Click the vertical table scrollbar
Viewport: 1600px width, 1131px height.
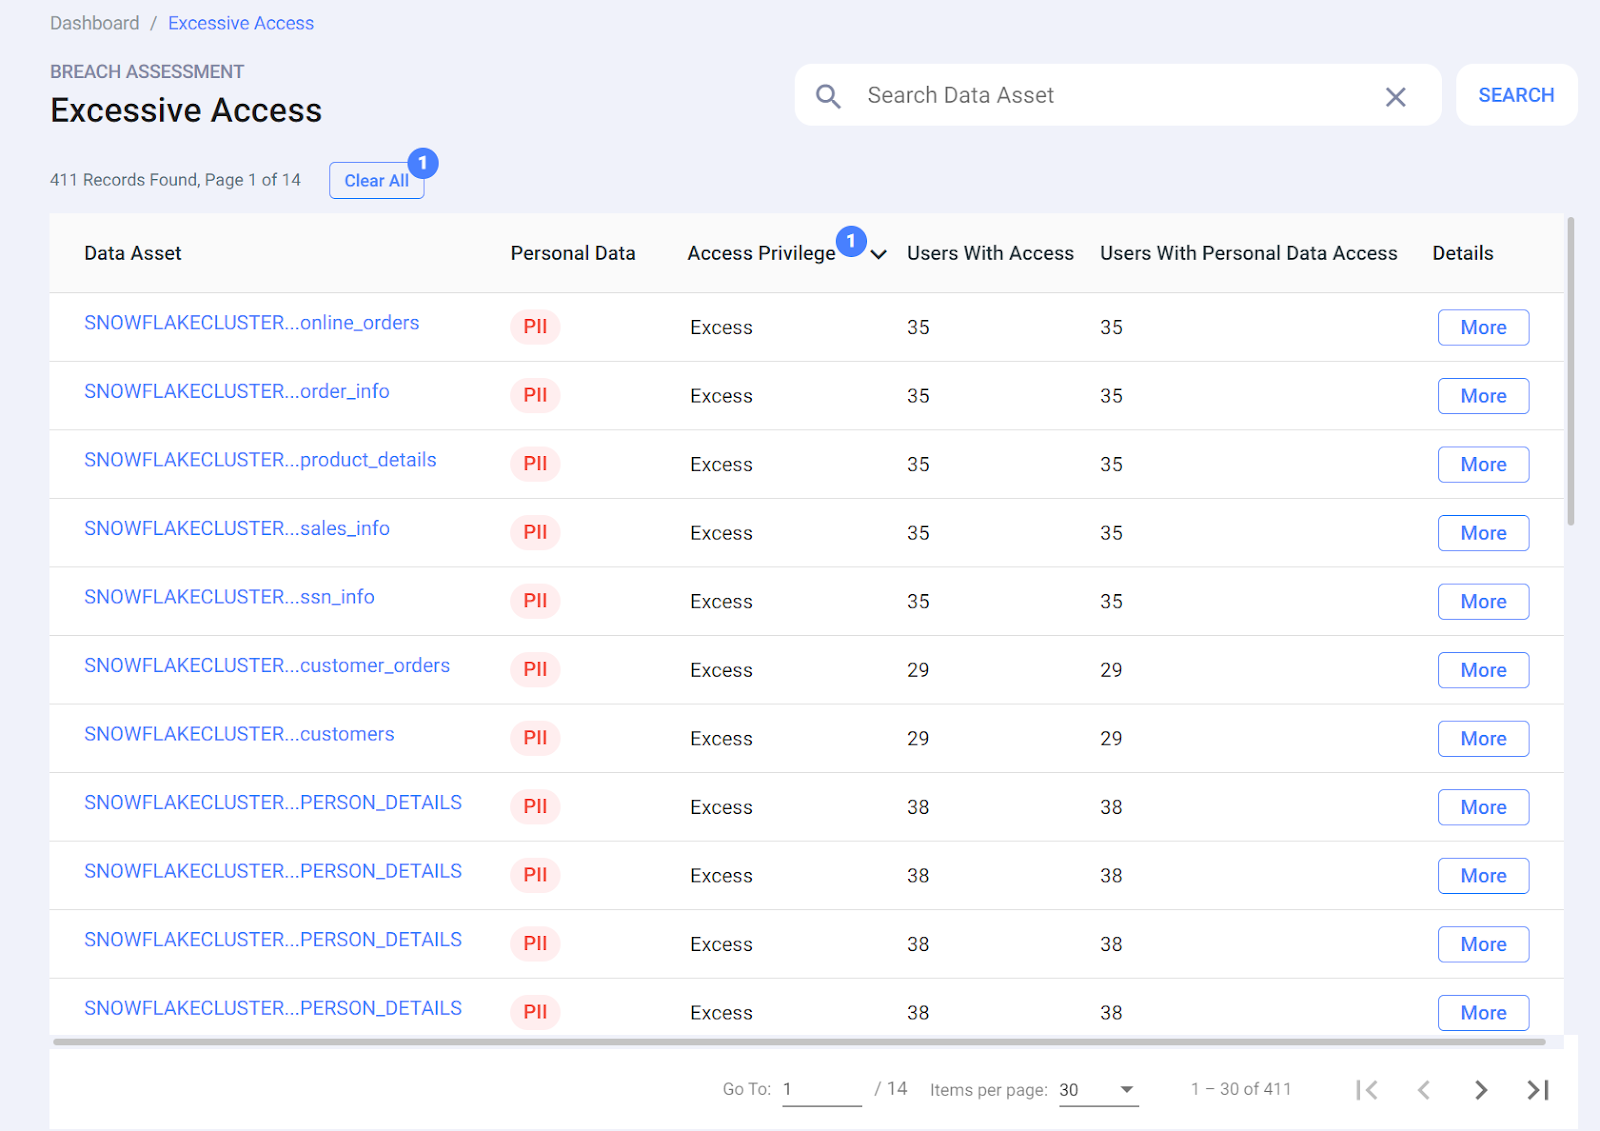[x=1571, y=370]
